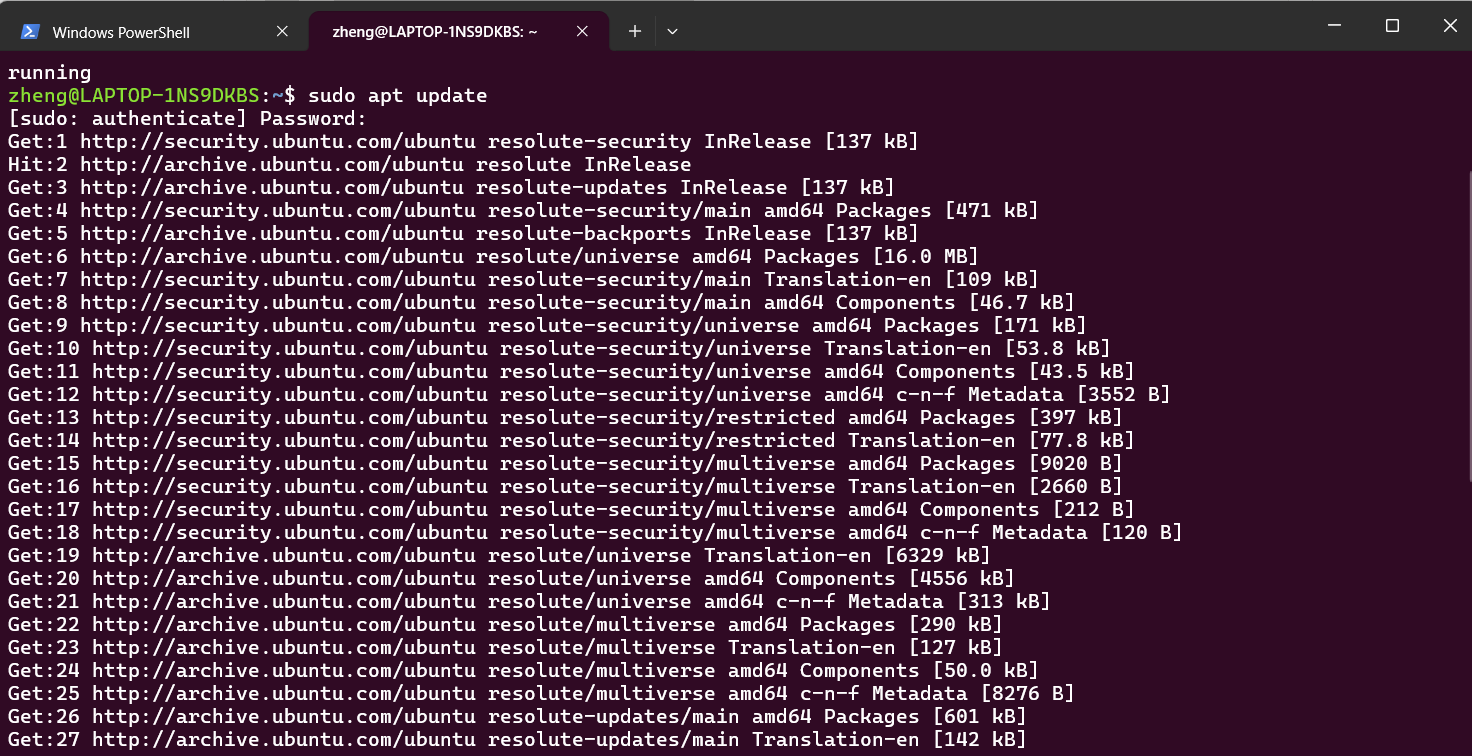Screen dimensions: 1472x756
Task: Click the "[212 B]" size value
Action: pos(1093,510)
